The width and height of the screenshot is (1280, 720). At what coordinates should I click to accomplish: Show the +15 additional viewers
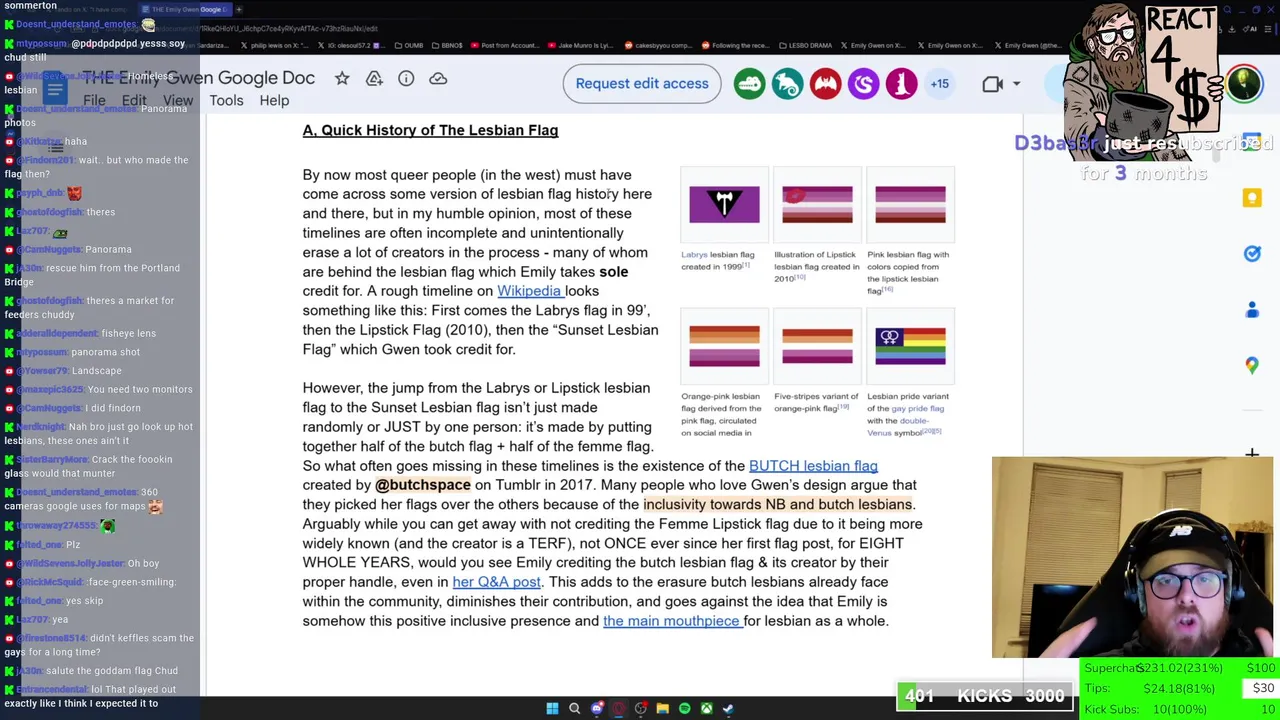tap(940, 84)
